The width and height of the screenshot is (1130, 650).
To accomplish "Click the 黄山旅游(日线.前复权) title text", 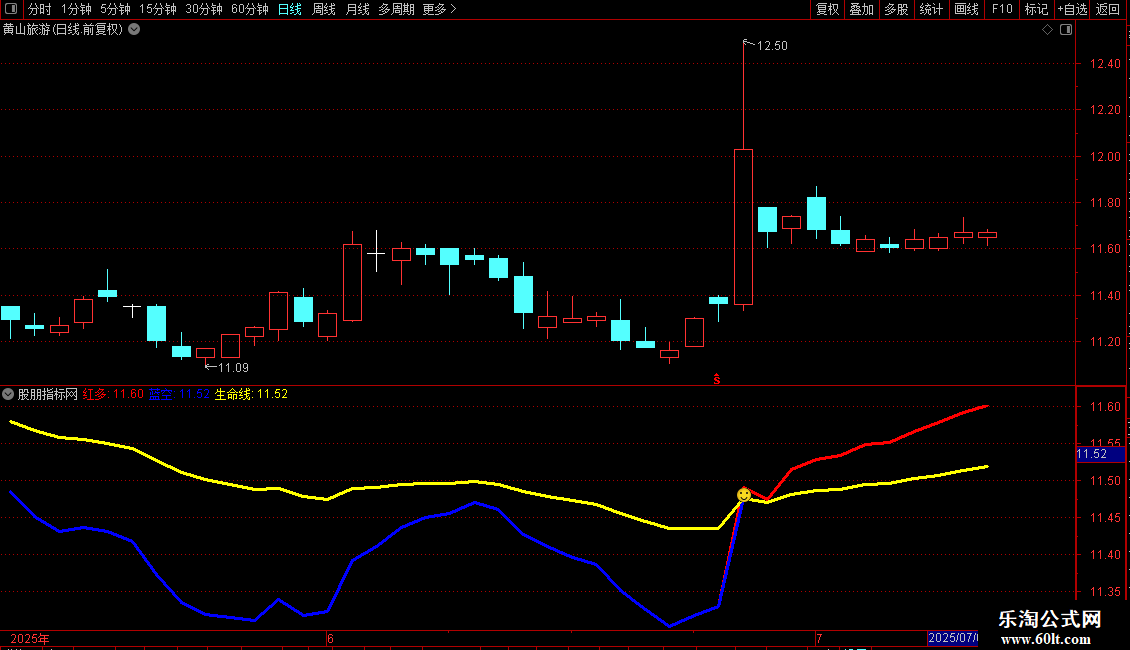I will (63, 30).
